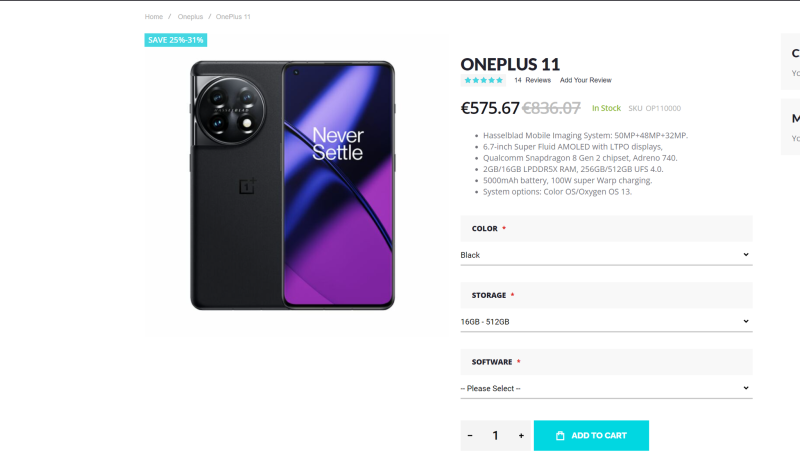Open the 14 Reviews link
The height and width of the screenshot is (459, 800).
[532, 80]
